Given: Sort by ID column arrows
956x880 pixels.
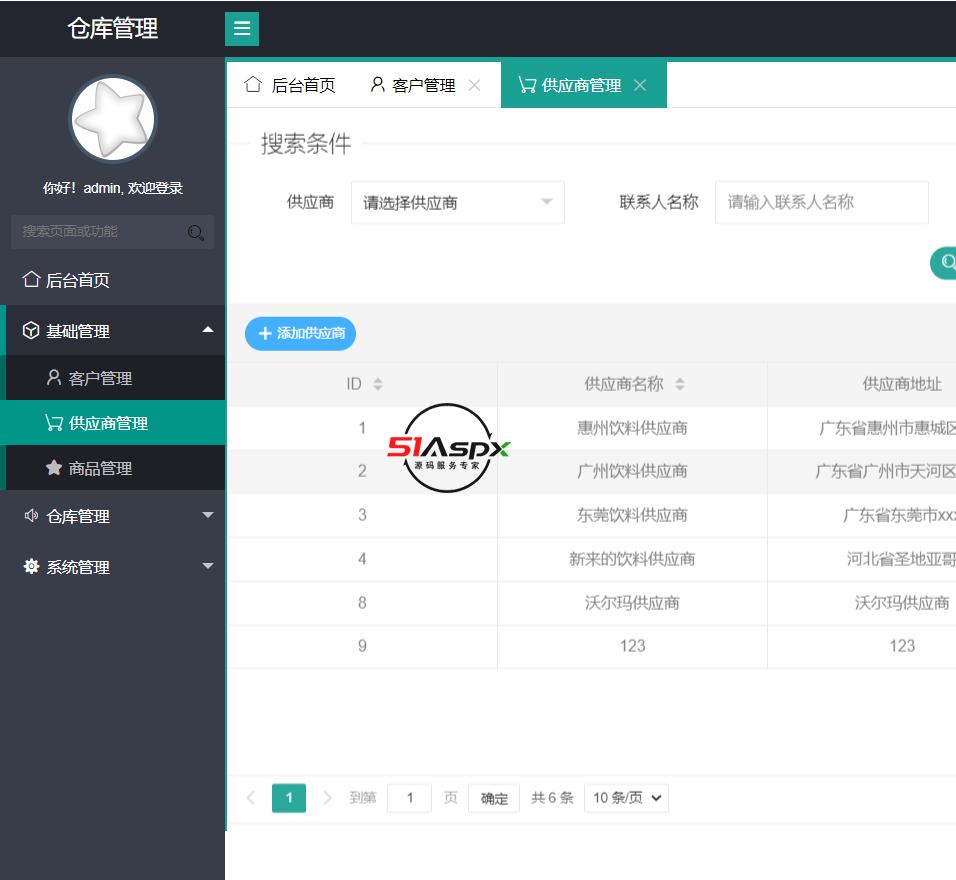Looking at the screenshot, I should pos(378,384).
